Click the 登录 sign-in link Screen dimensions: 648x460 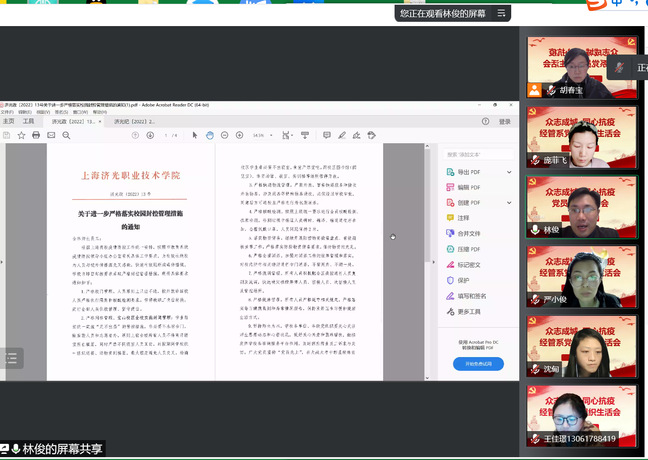pos(504,121)
